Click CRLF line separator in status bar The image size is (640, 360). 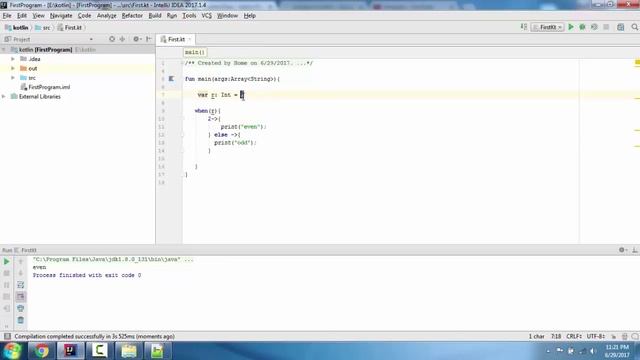(x=574, y=336)
